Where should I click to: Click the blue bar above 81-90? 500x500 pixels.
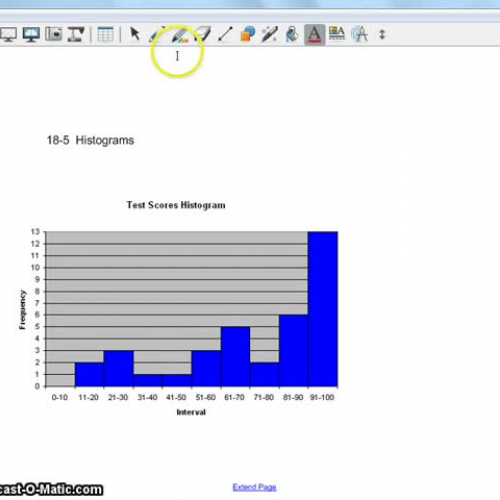293,351
